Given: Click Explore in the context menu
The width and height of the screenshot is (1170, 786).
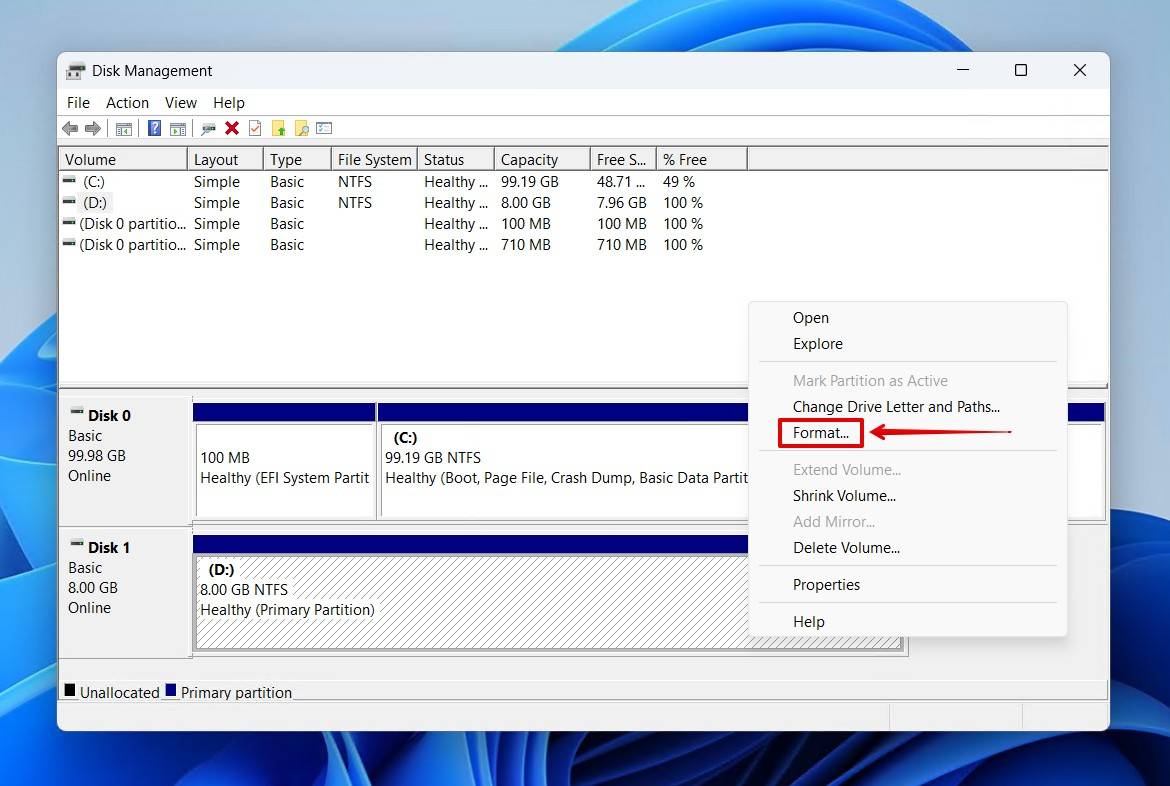Looking at the screenshot, I should point(817,343).
